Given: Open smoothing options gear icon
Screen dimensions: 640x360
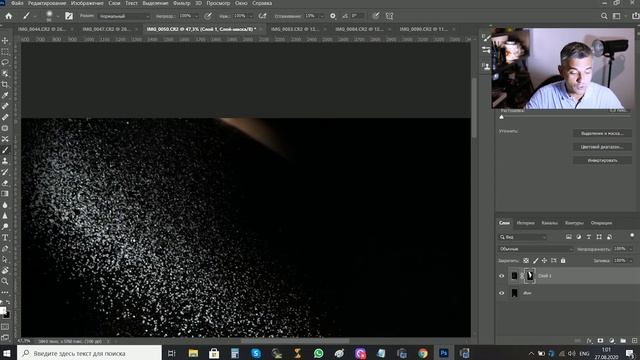Looking at the screenshot, I should click(x=333, y=16).
